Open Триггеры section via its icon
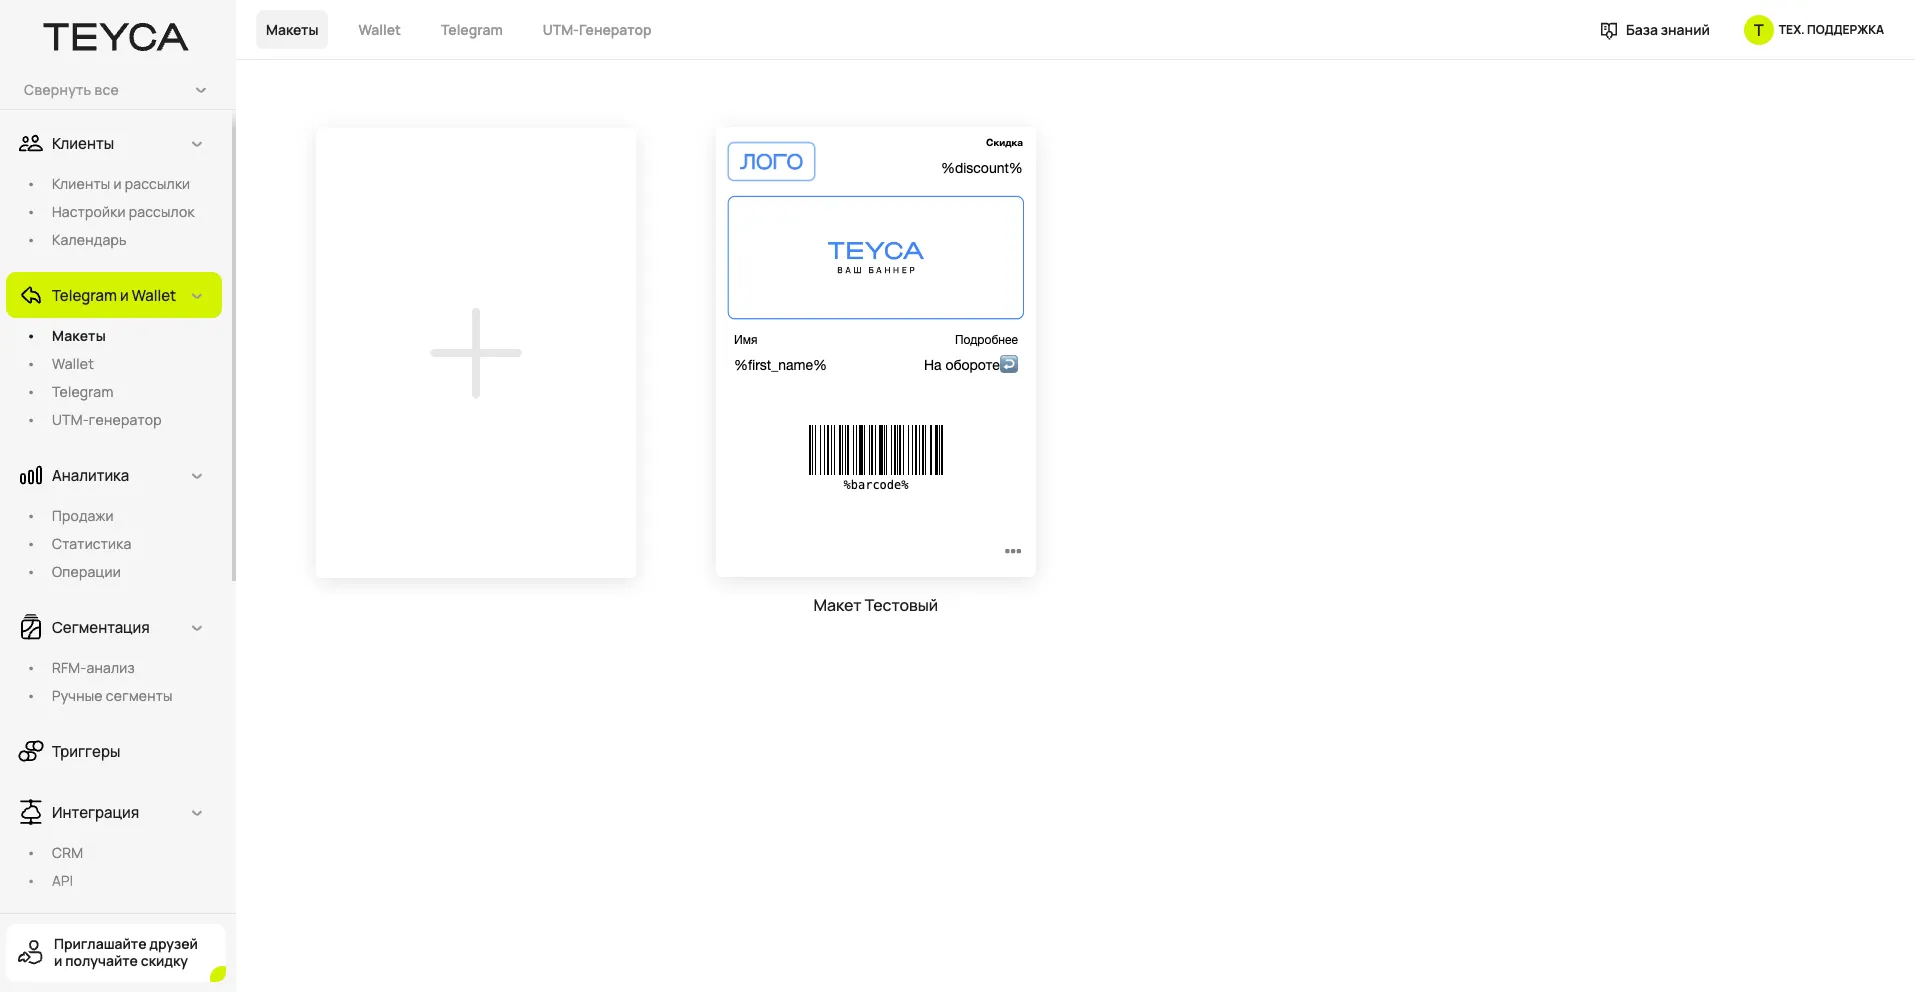Viewport: 1915px width, 992px height. point(31,752)
